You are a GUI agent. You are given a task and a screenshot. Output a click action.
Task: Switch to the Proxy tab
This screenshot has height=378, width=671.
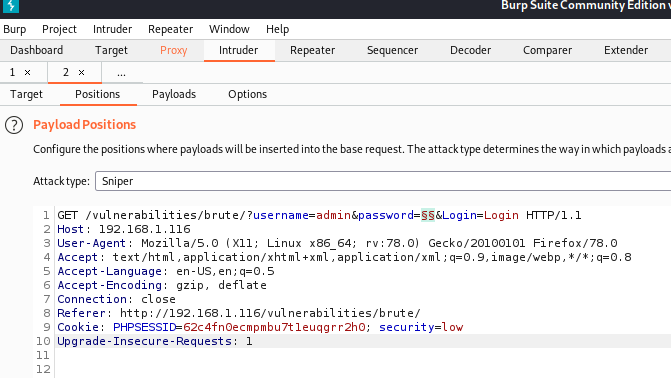[x=173, y=50]
